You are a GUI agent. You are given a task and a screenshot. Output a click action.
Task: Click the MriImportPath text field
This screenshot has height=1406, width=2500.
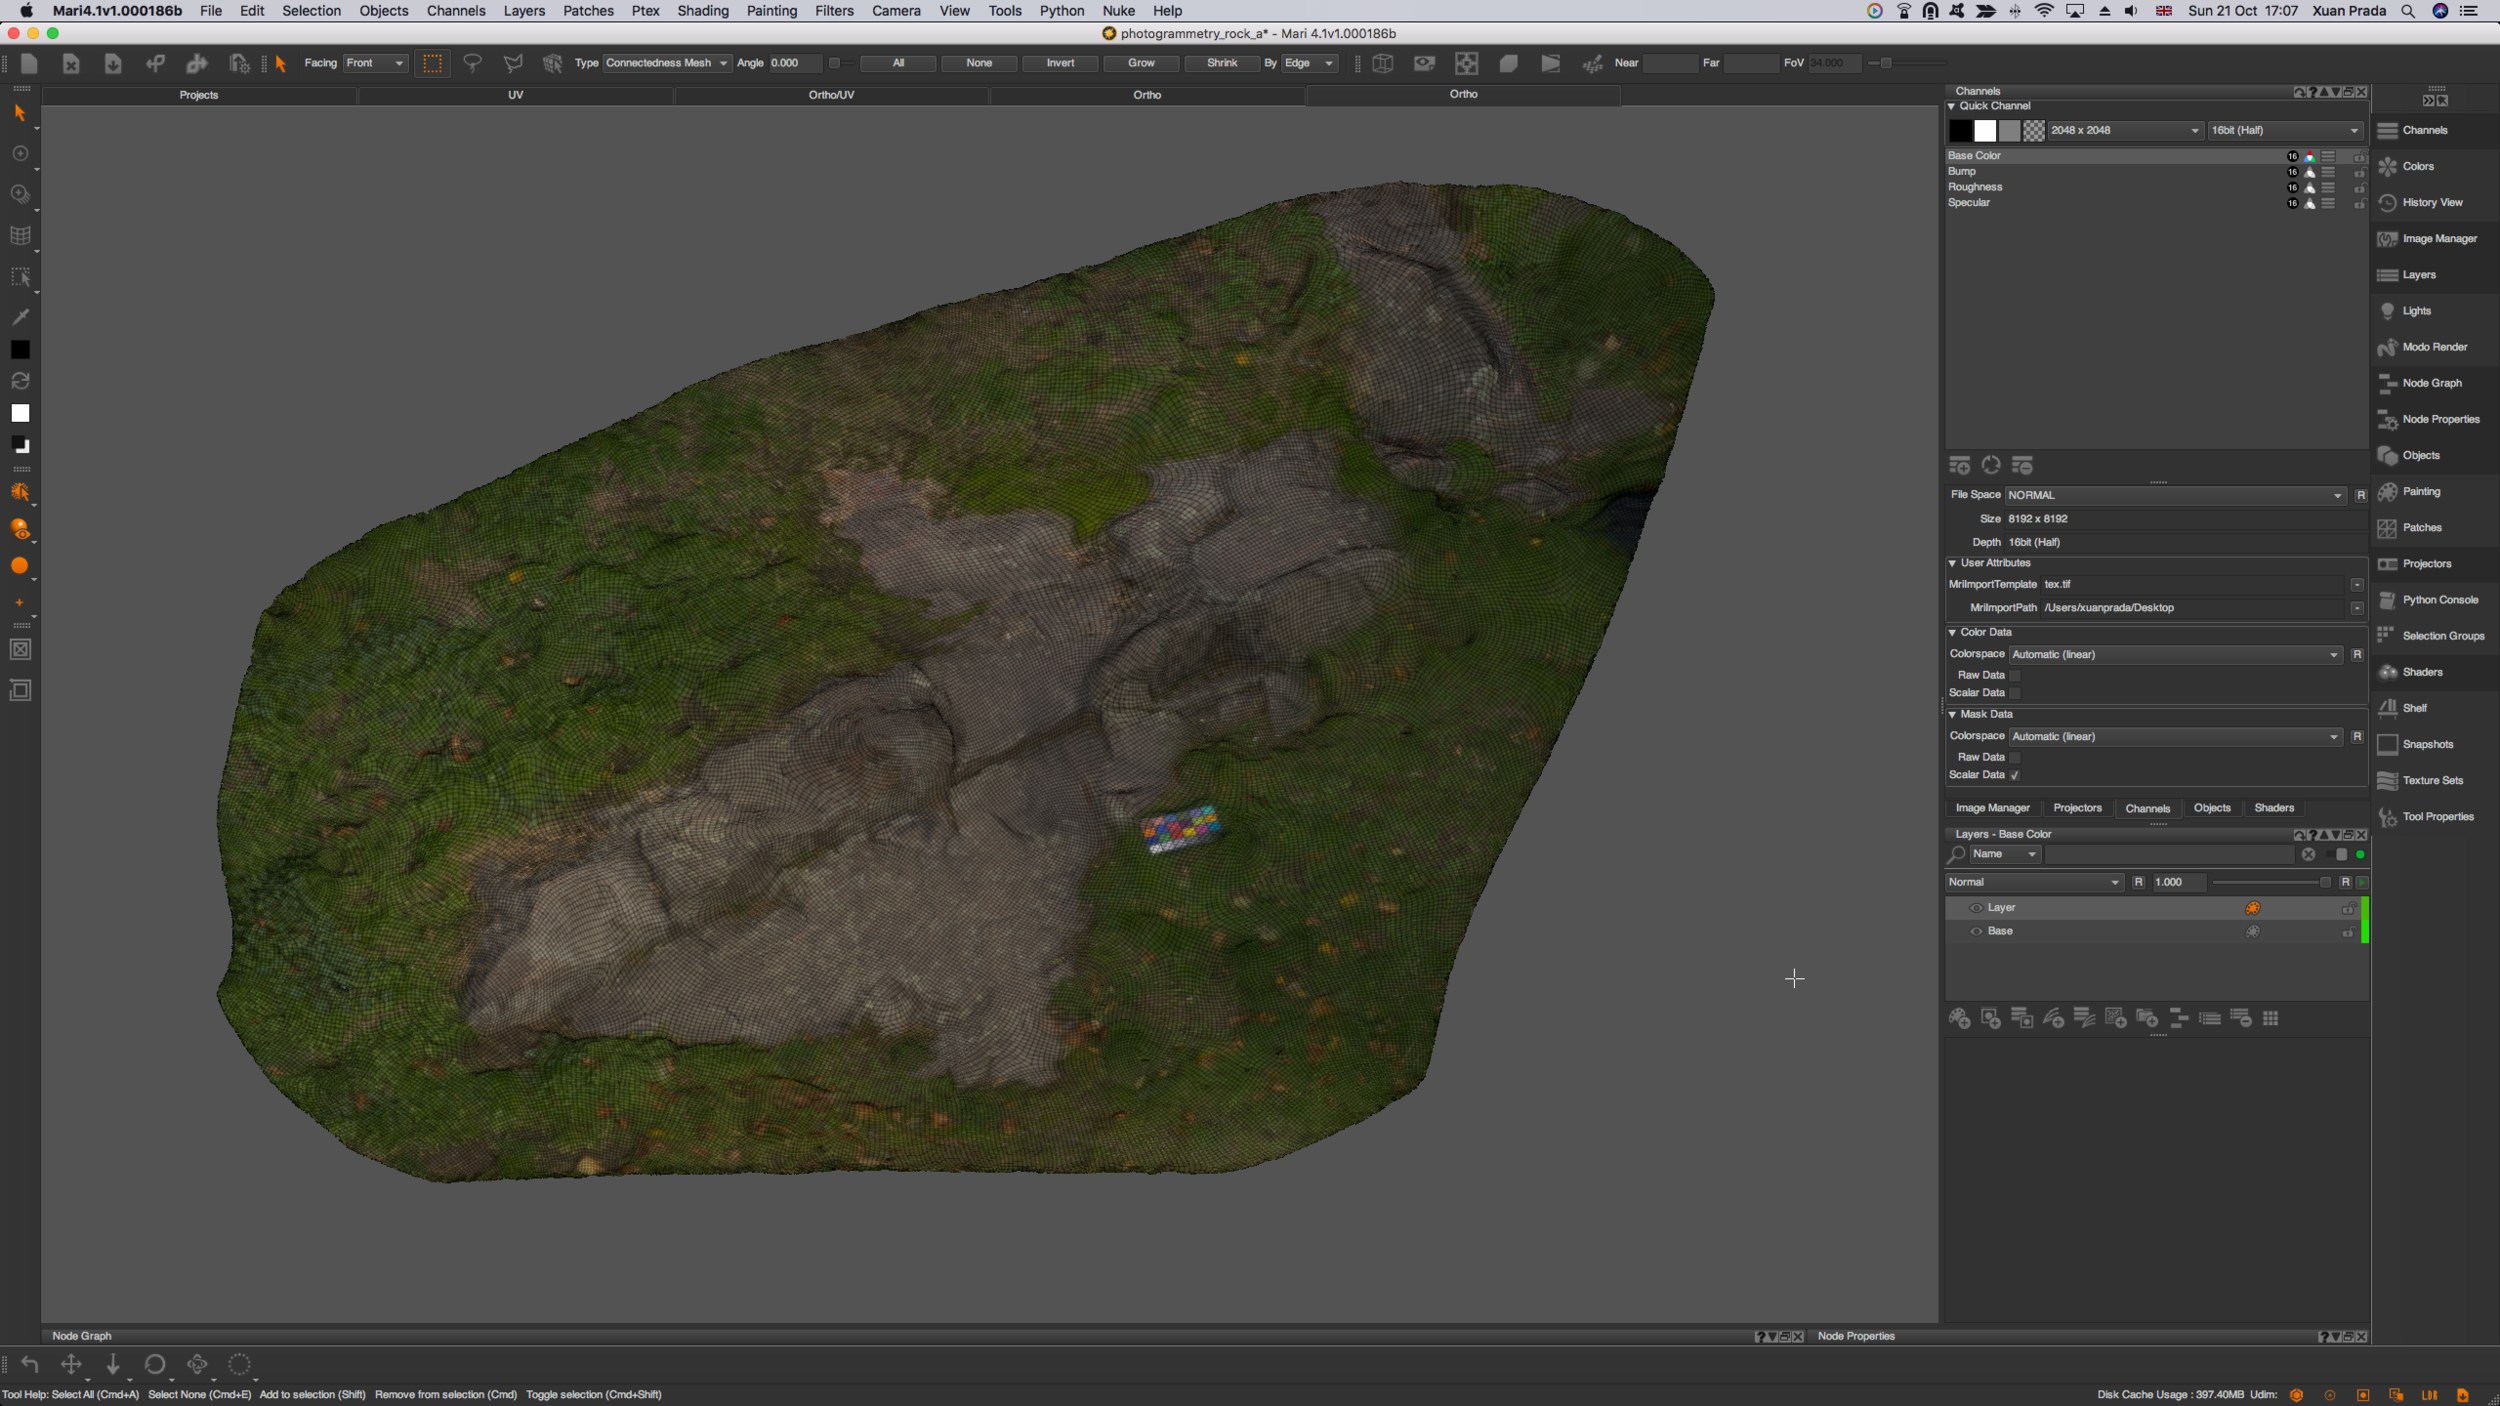coord(2190,608)
